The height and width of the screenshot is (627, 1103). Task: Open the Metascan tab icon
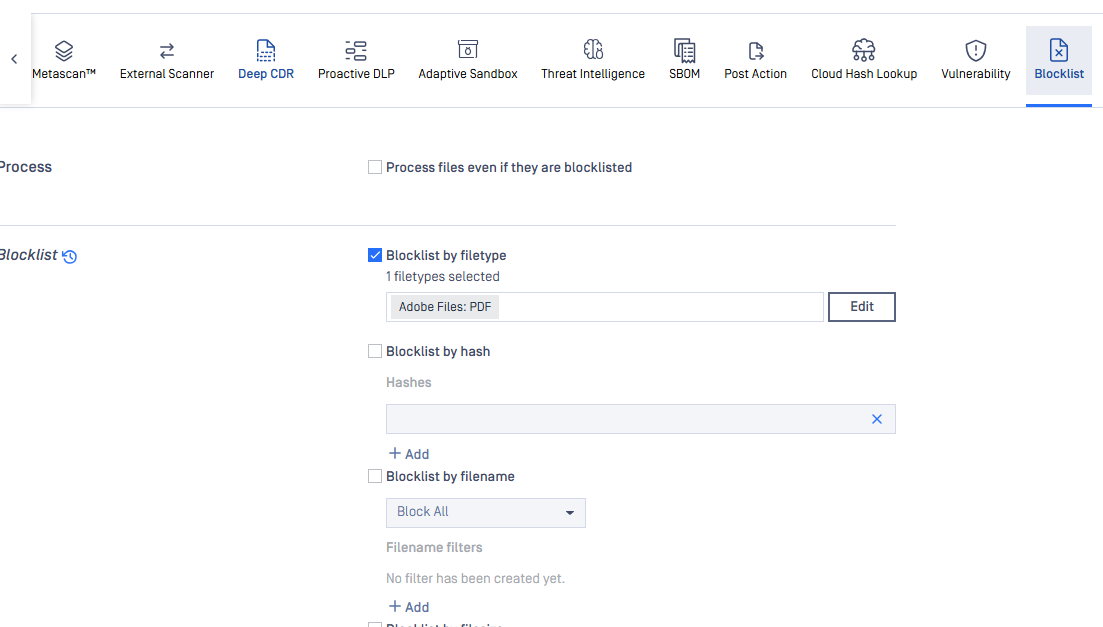(x=64, y=50)
